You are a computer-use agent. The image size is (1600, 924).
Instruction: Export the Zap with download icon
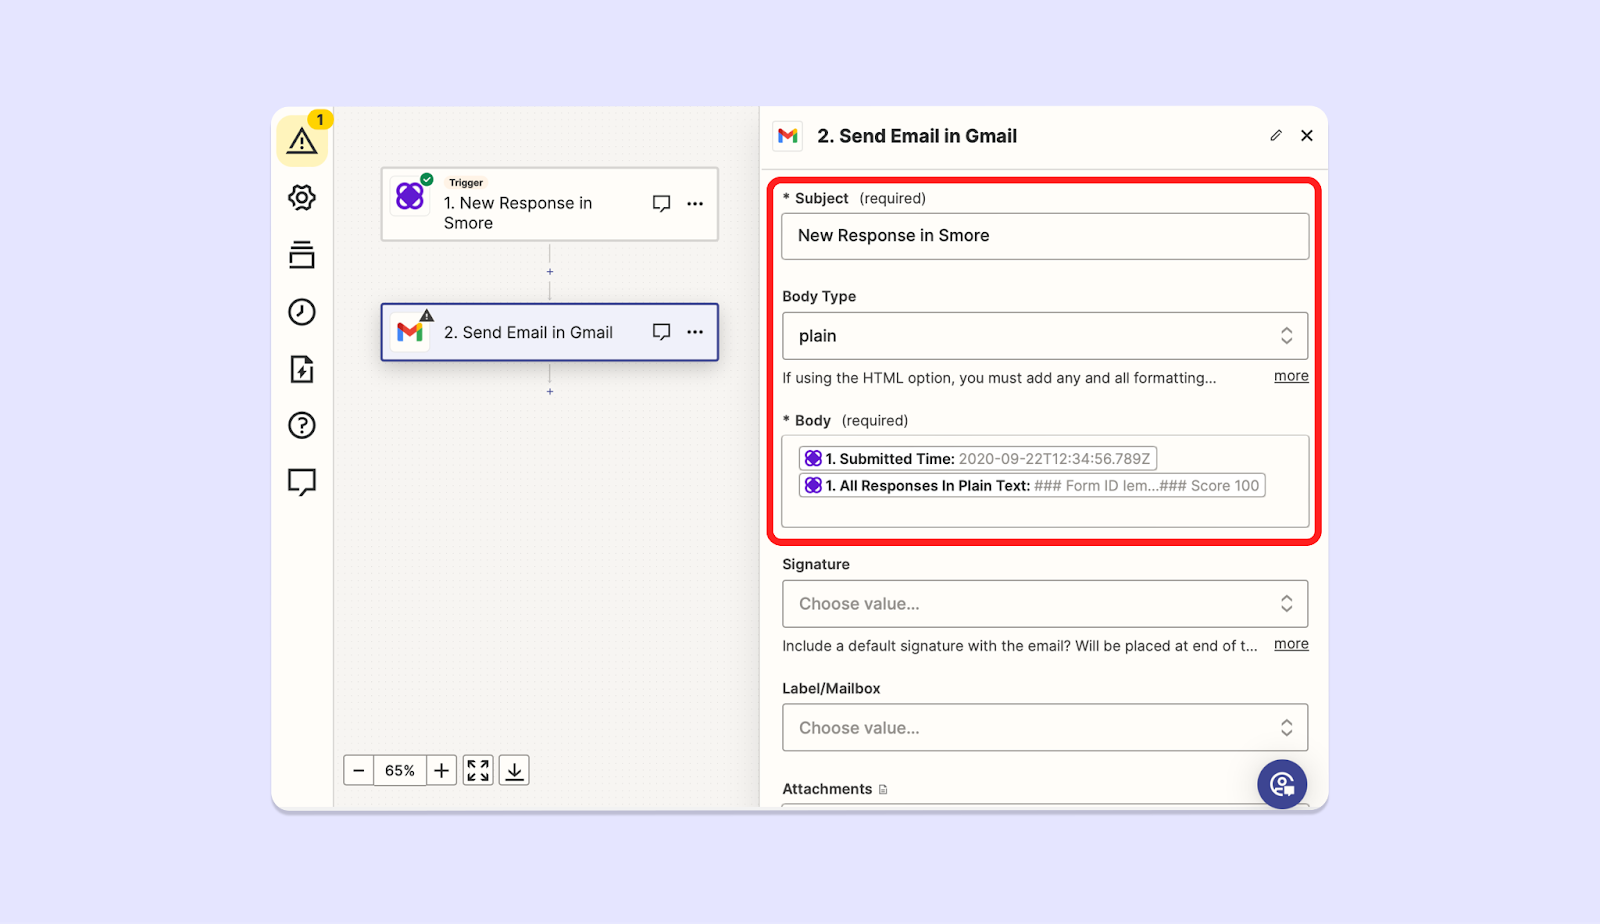pyautogui.click(x=514, y=771)
